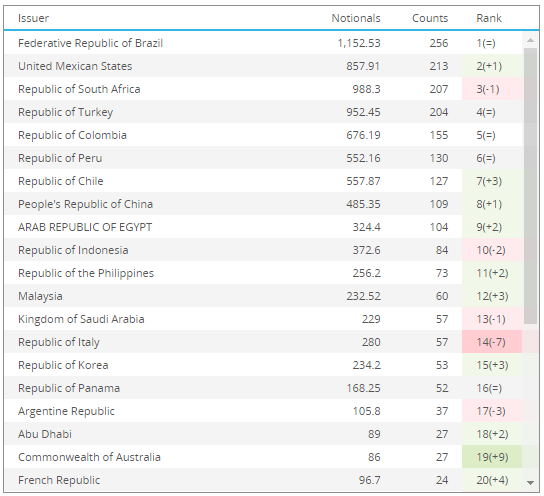544x496 pixels.
Task: Click notional value 372.6
Action: pos(366,250)
